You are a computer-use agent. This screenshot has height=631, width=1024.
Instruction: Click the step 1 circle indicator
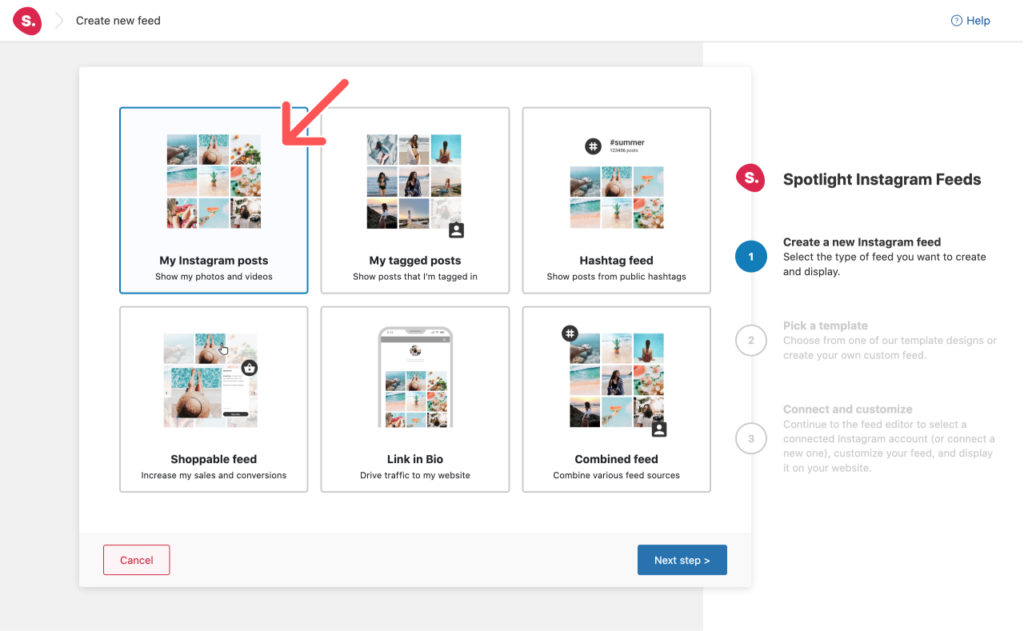[751, 256]
